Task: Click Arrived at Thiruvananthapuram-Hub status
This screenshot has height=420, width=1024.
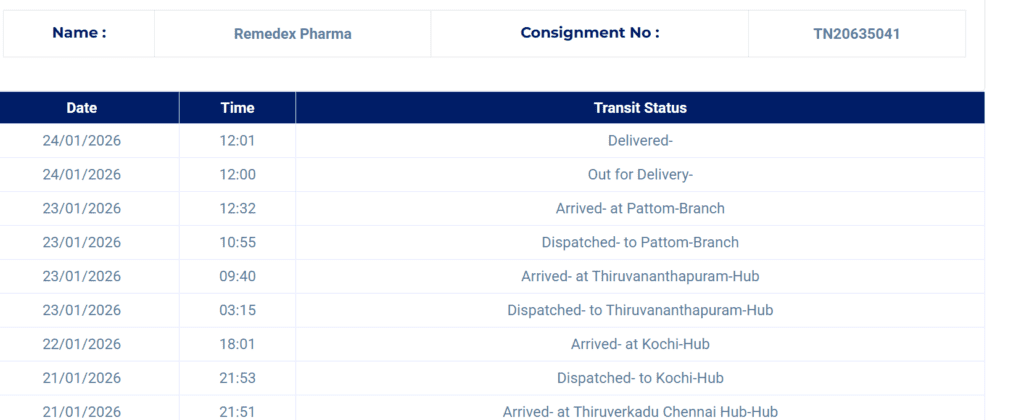Action: pos(640,276)
